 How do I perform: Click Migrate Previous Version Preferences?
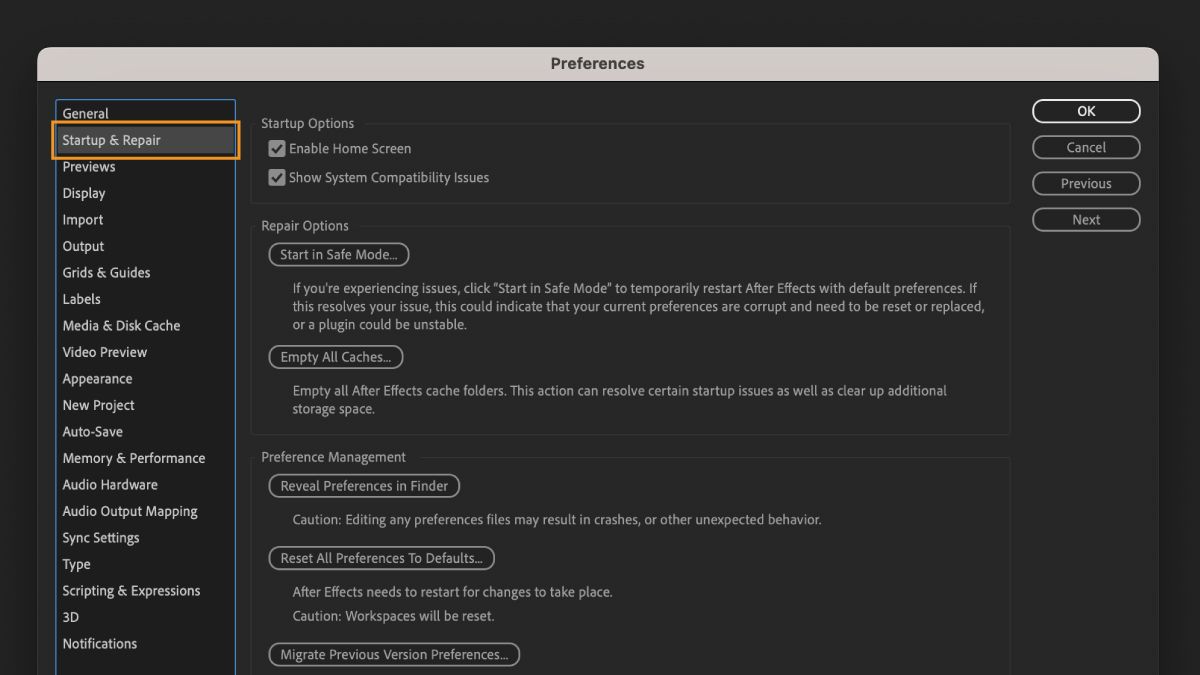(394, 654)
